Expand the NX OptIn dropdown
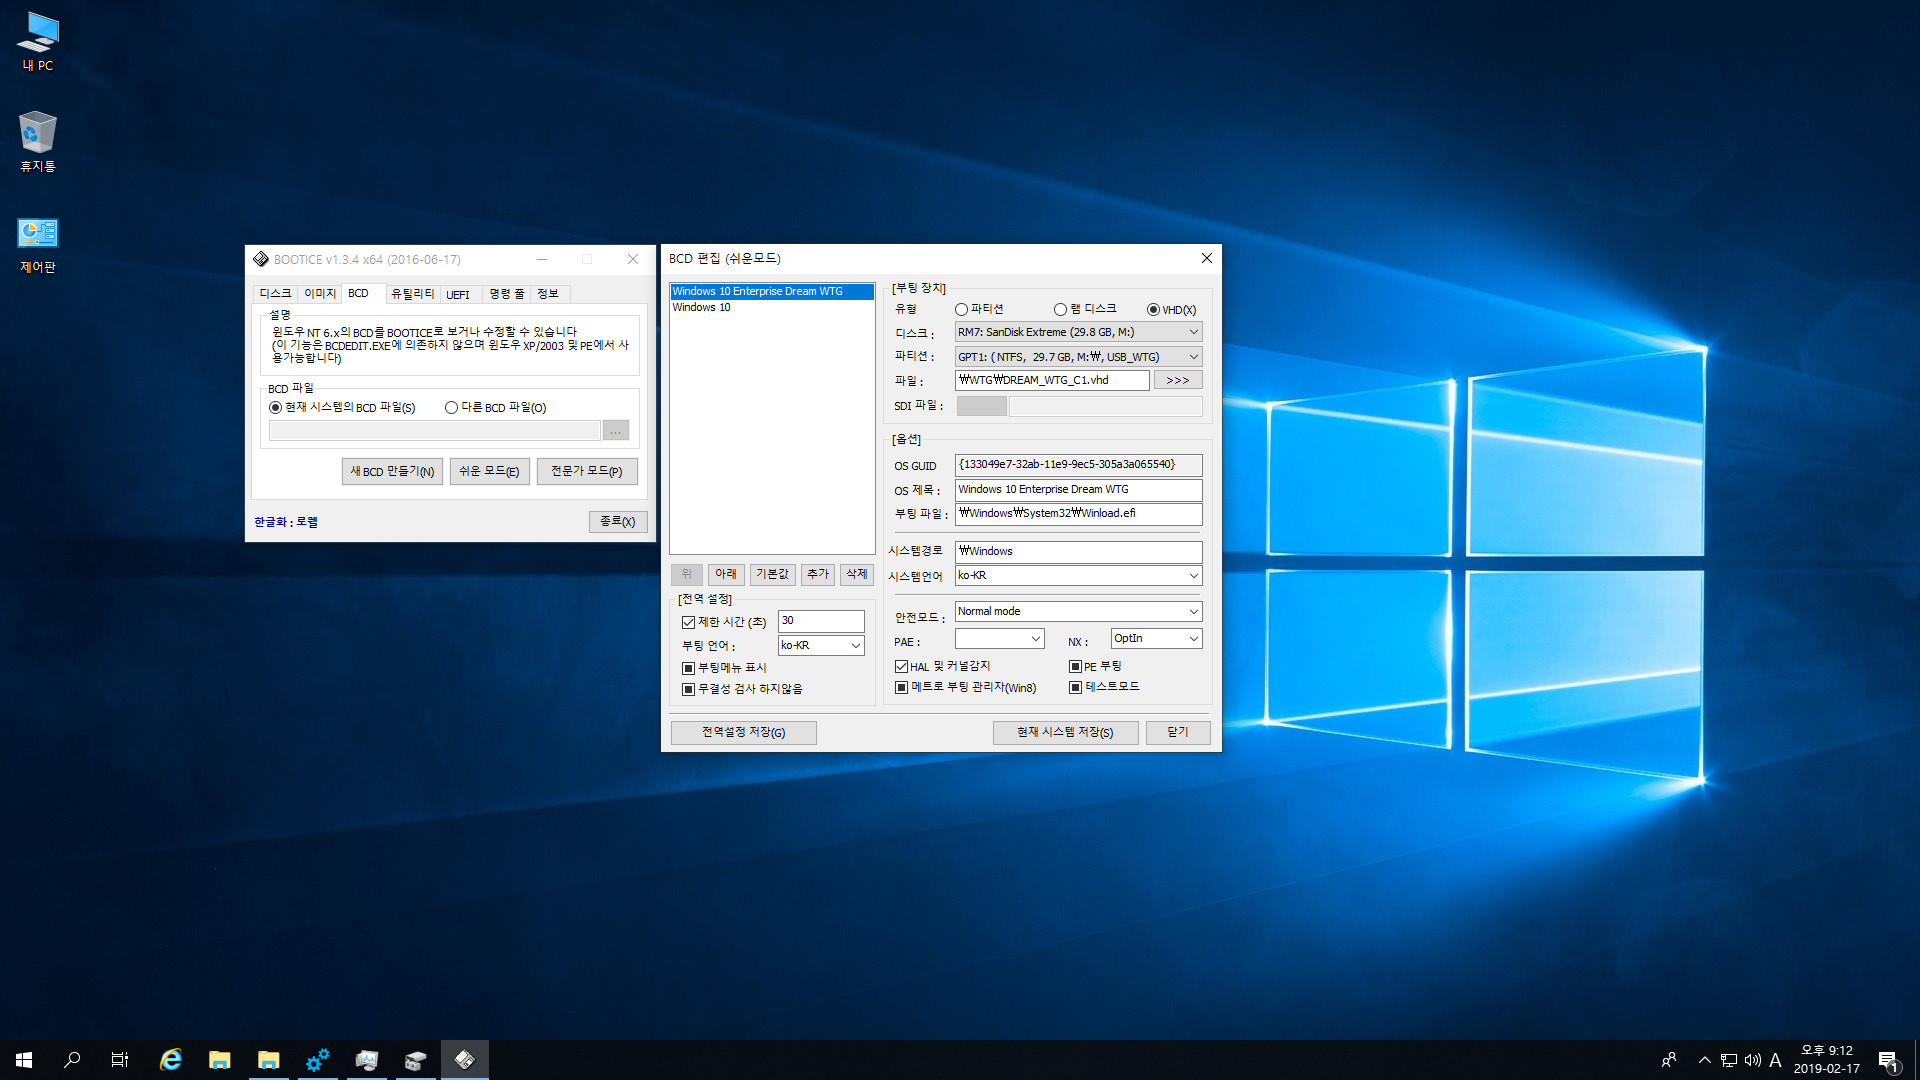 [x=1156, y=638]
